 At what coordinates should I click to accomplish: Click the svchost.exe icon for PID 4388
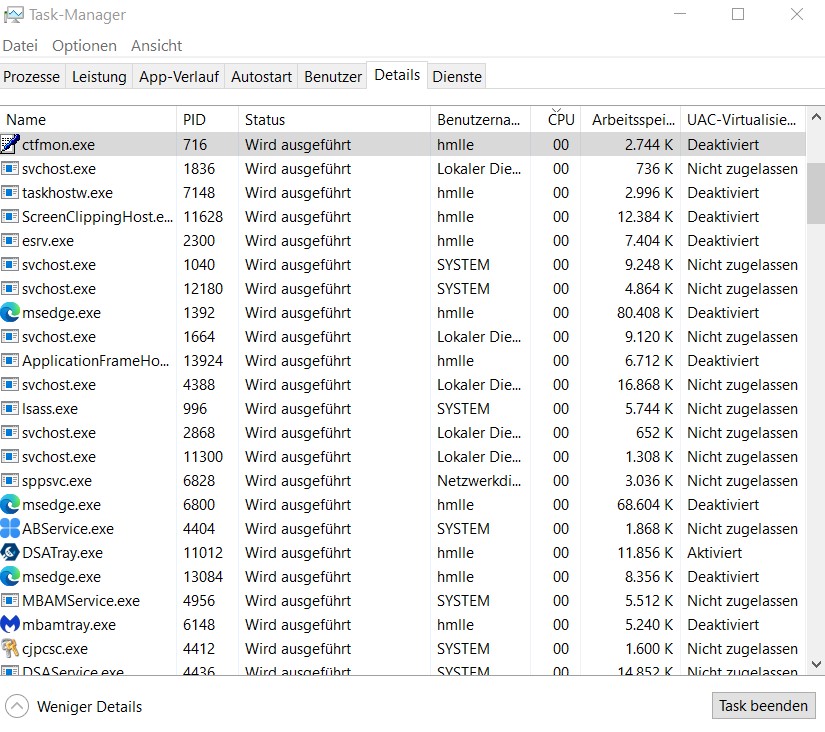[10, 385]
